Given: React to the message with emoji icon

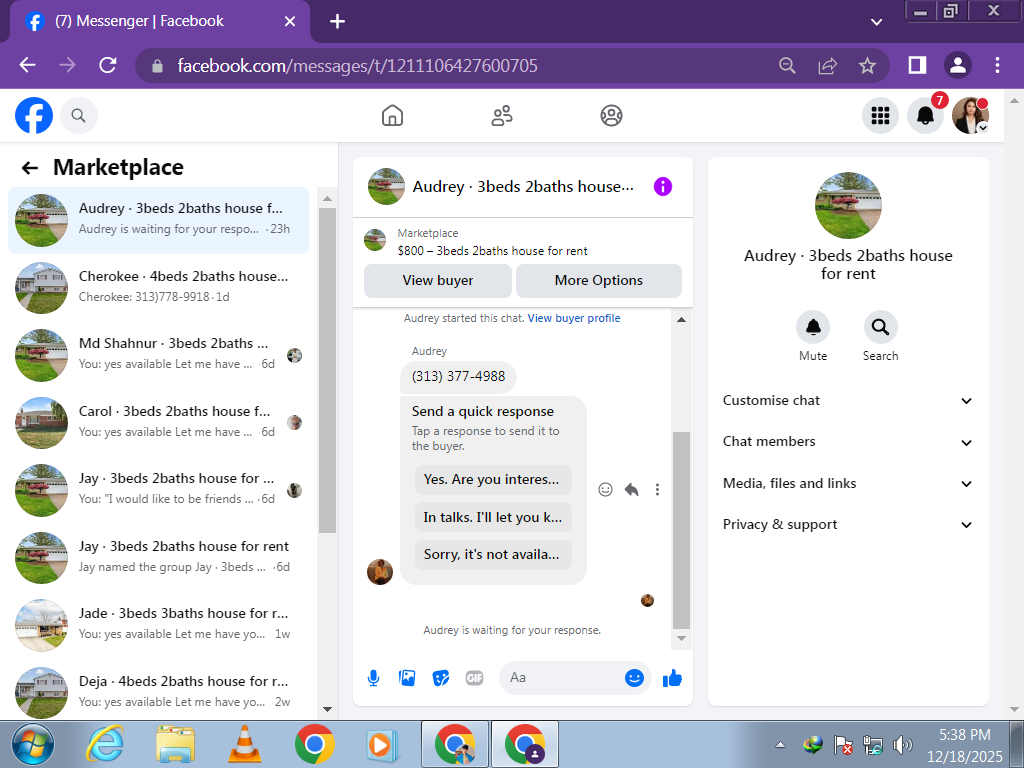Looking at the screenshot, I should (605, 490).
